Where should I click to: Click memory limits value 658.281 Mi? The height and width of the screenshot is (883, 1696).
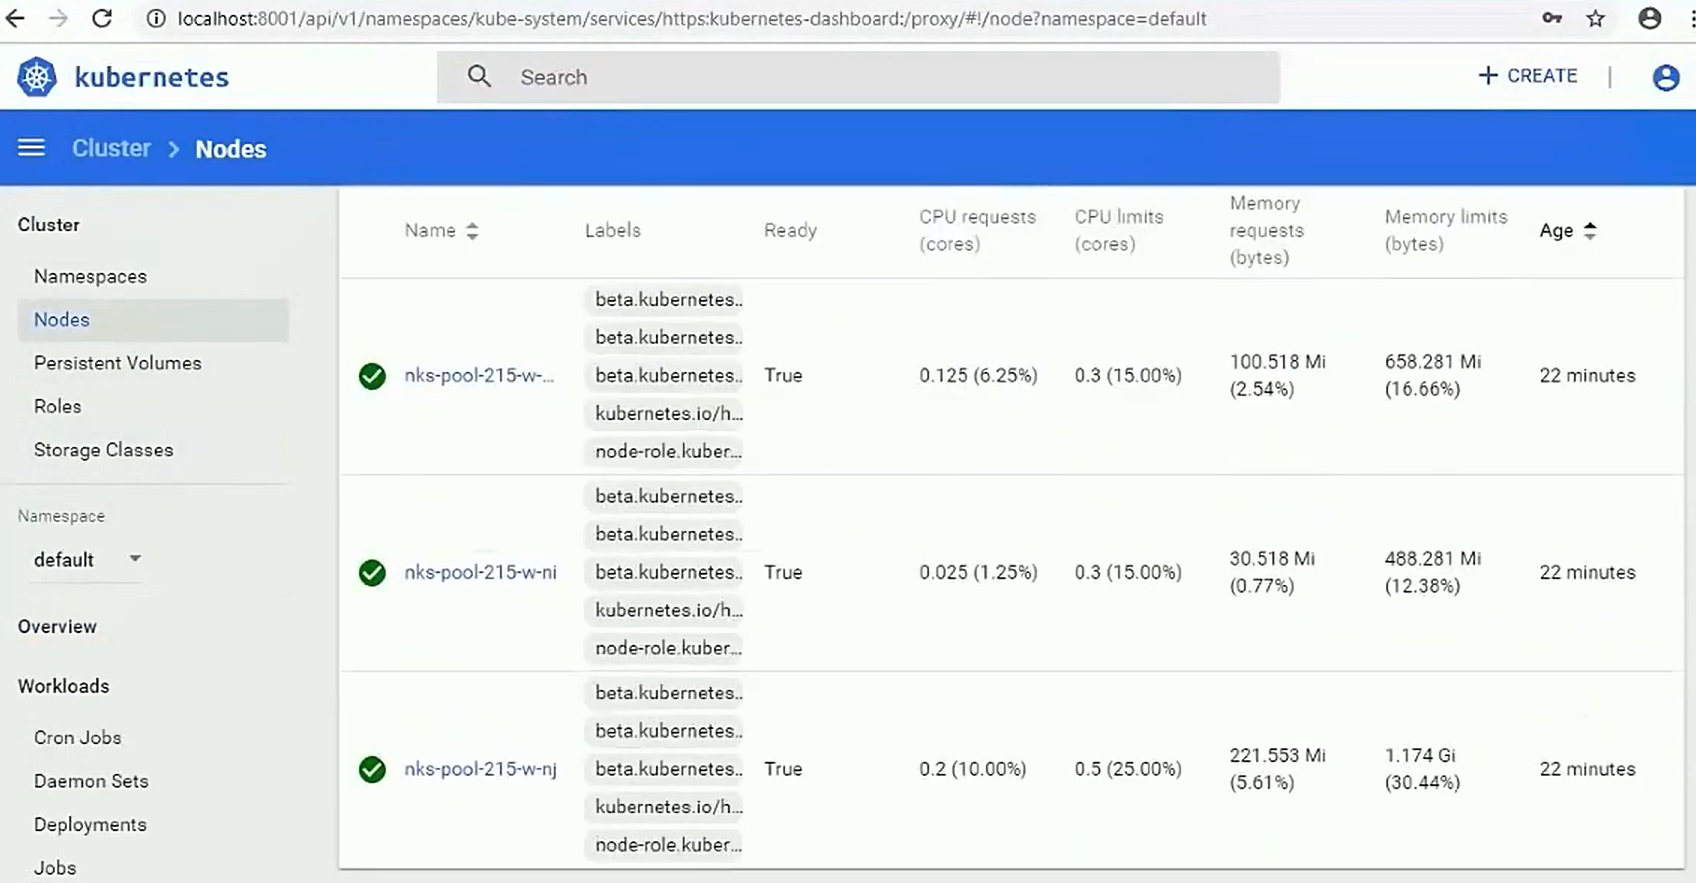[1433, 361]
